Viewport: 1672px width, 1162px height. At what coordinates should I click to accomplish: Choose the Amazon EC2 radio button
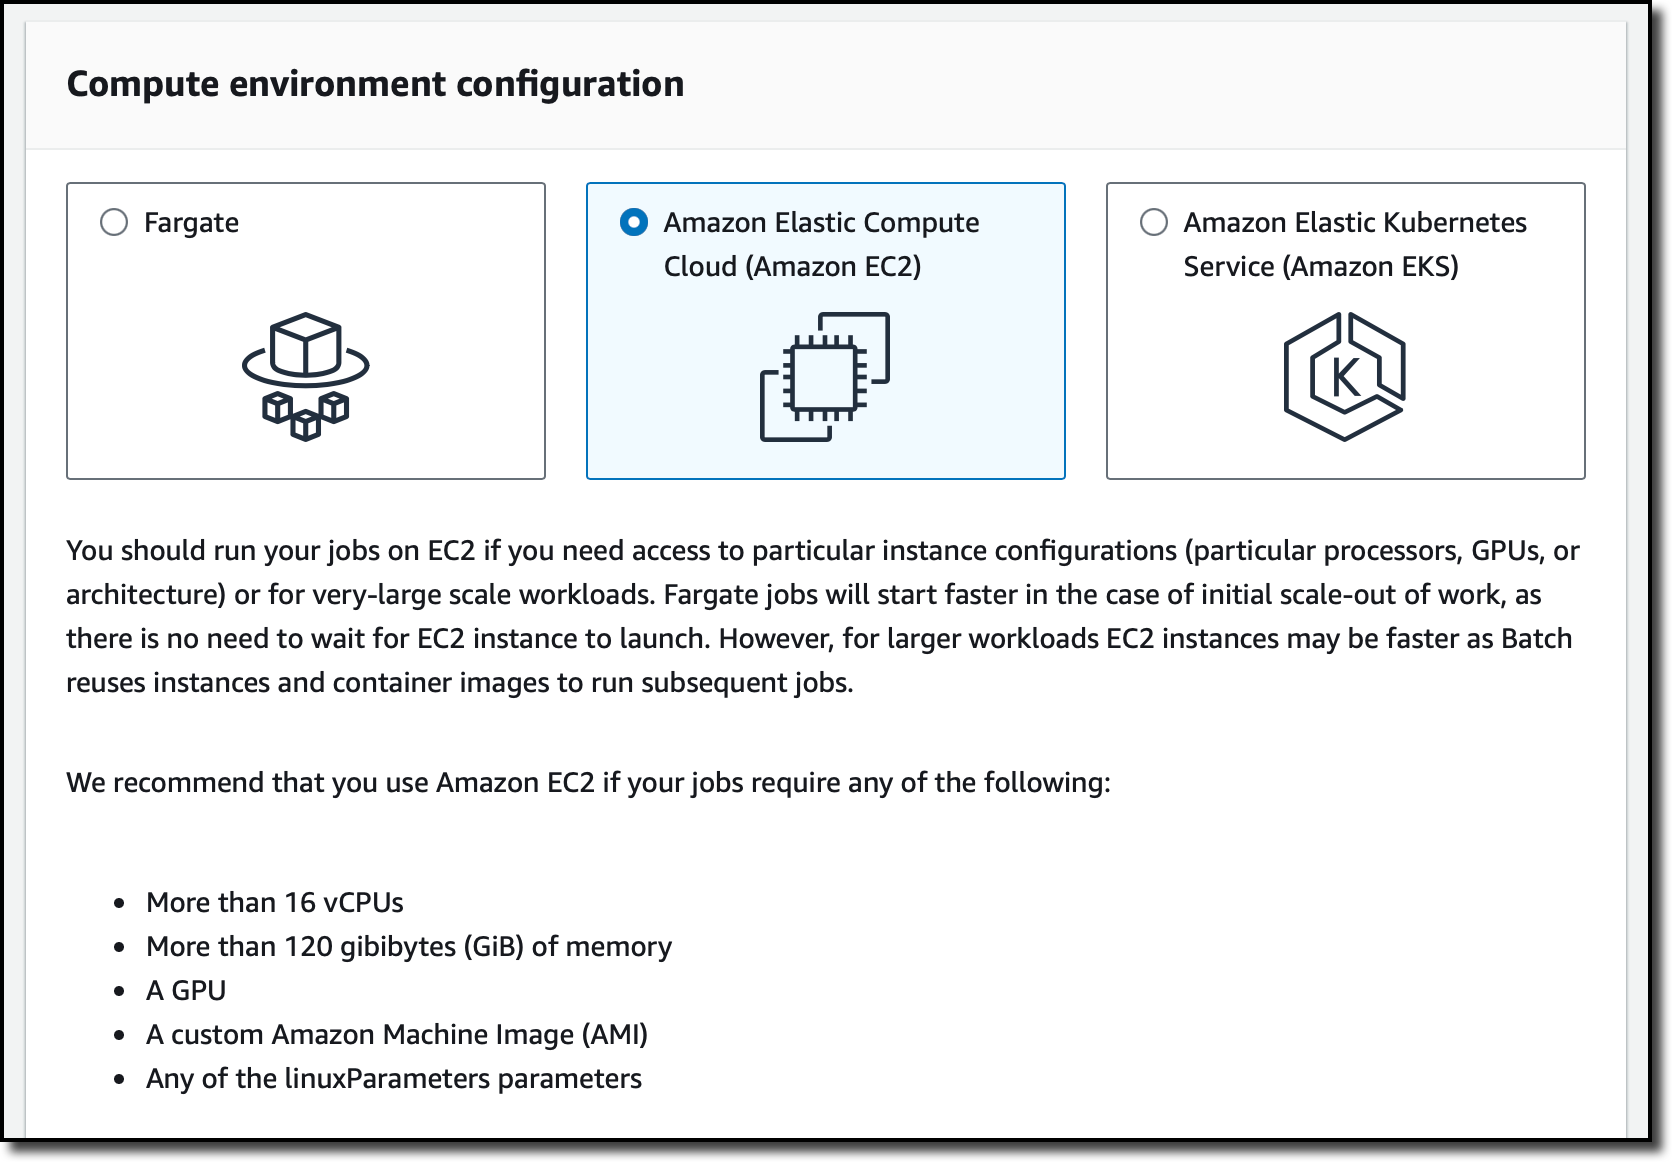pyautogui.click(x=634, y=222)
